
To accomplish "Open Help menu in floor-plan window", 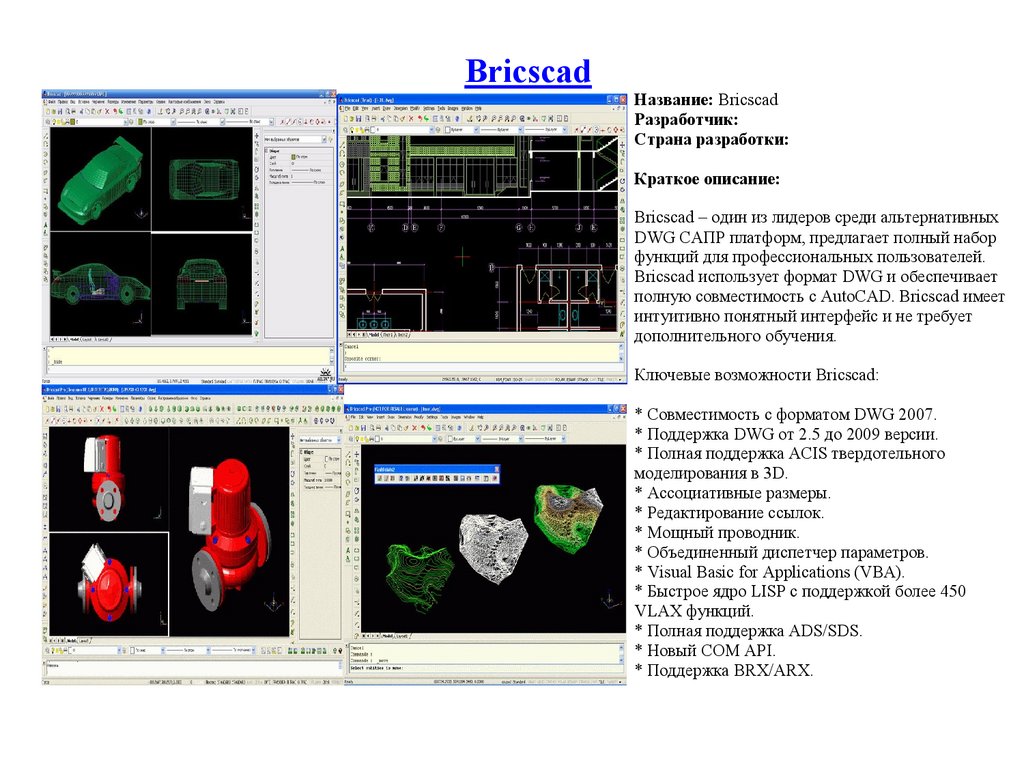I will click(x=478, y=108).
